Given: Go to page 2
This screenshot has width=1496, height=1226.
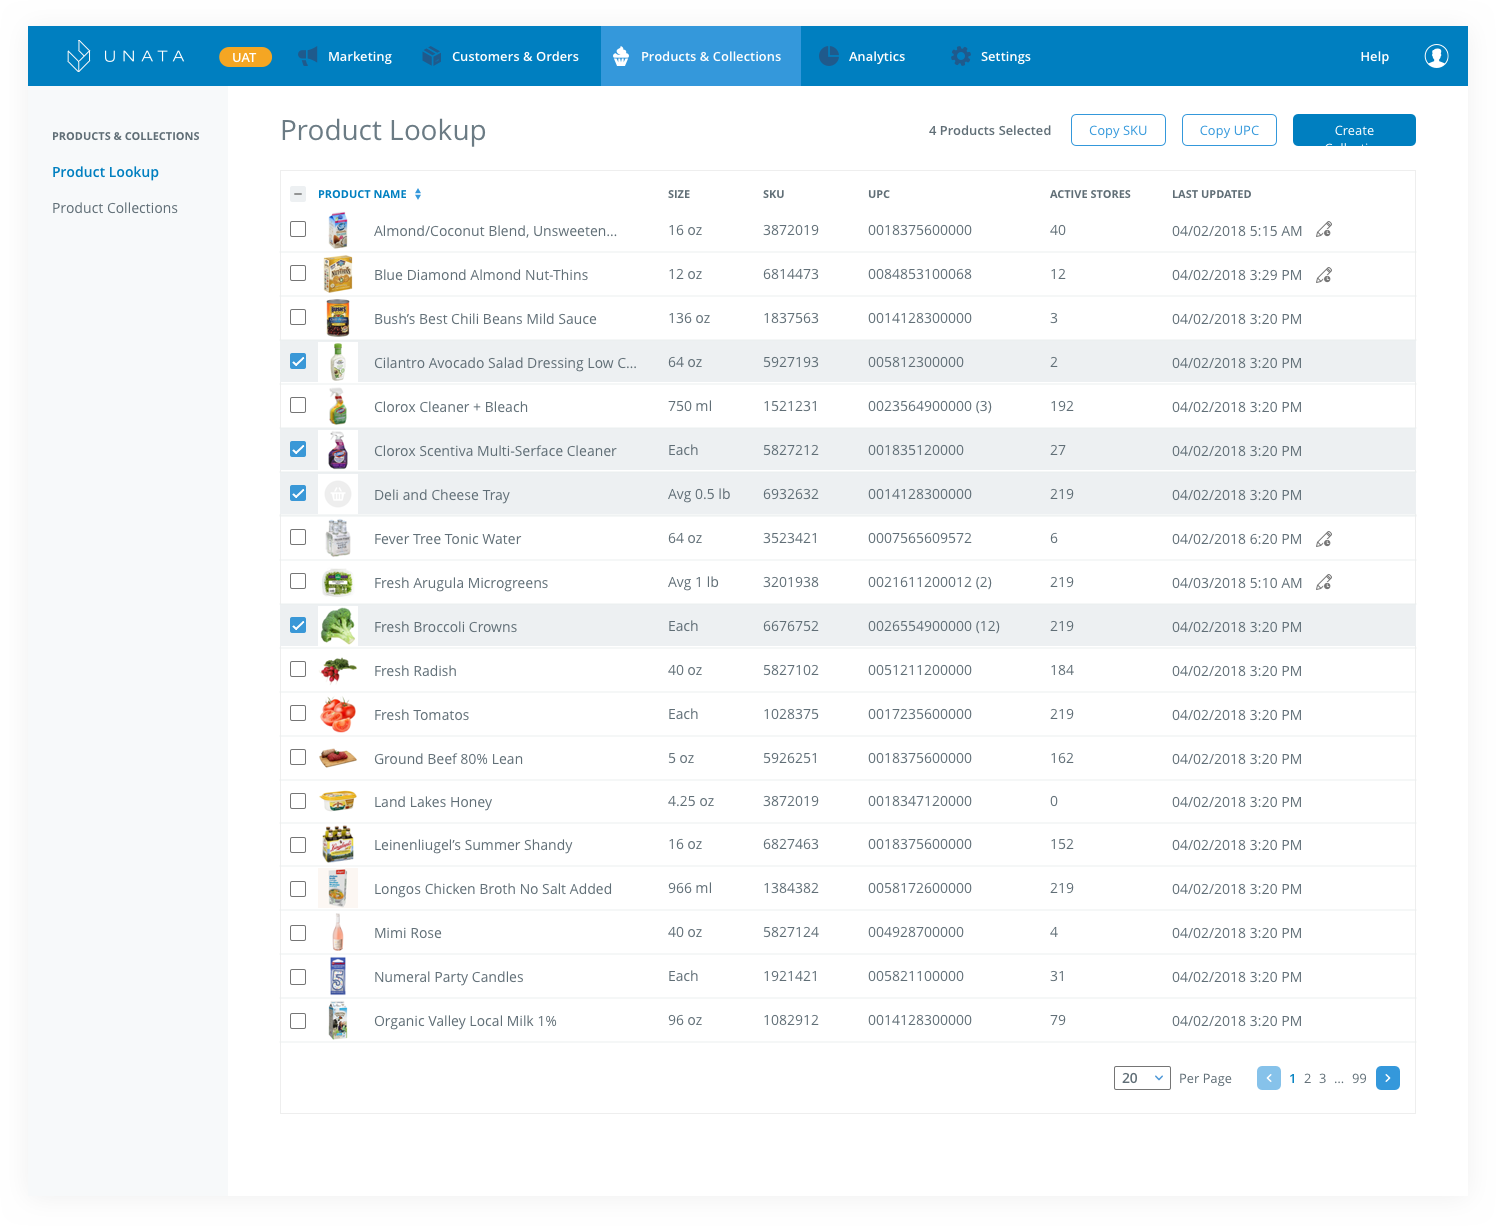Looking at the screenshot, I should click(x=1307, y=1078).
